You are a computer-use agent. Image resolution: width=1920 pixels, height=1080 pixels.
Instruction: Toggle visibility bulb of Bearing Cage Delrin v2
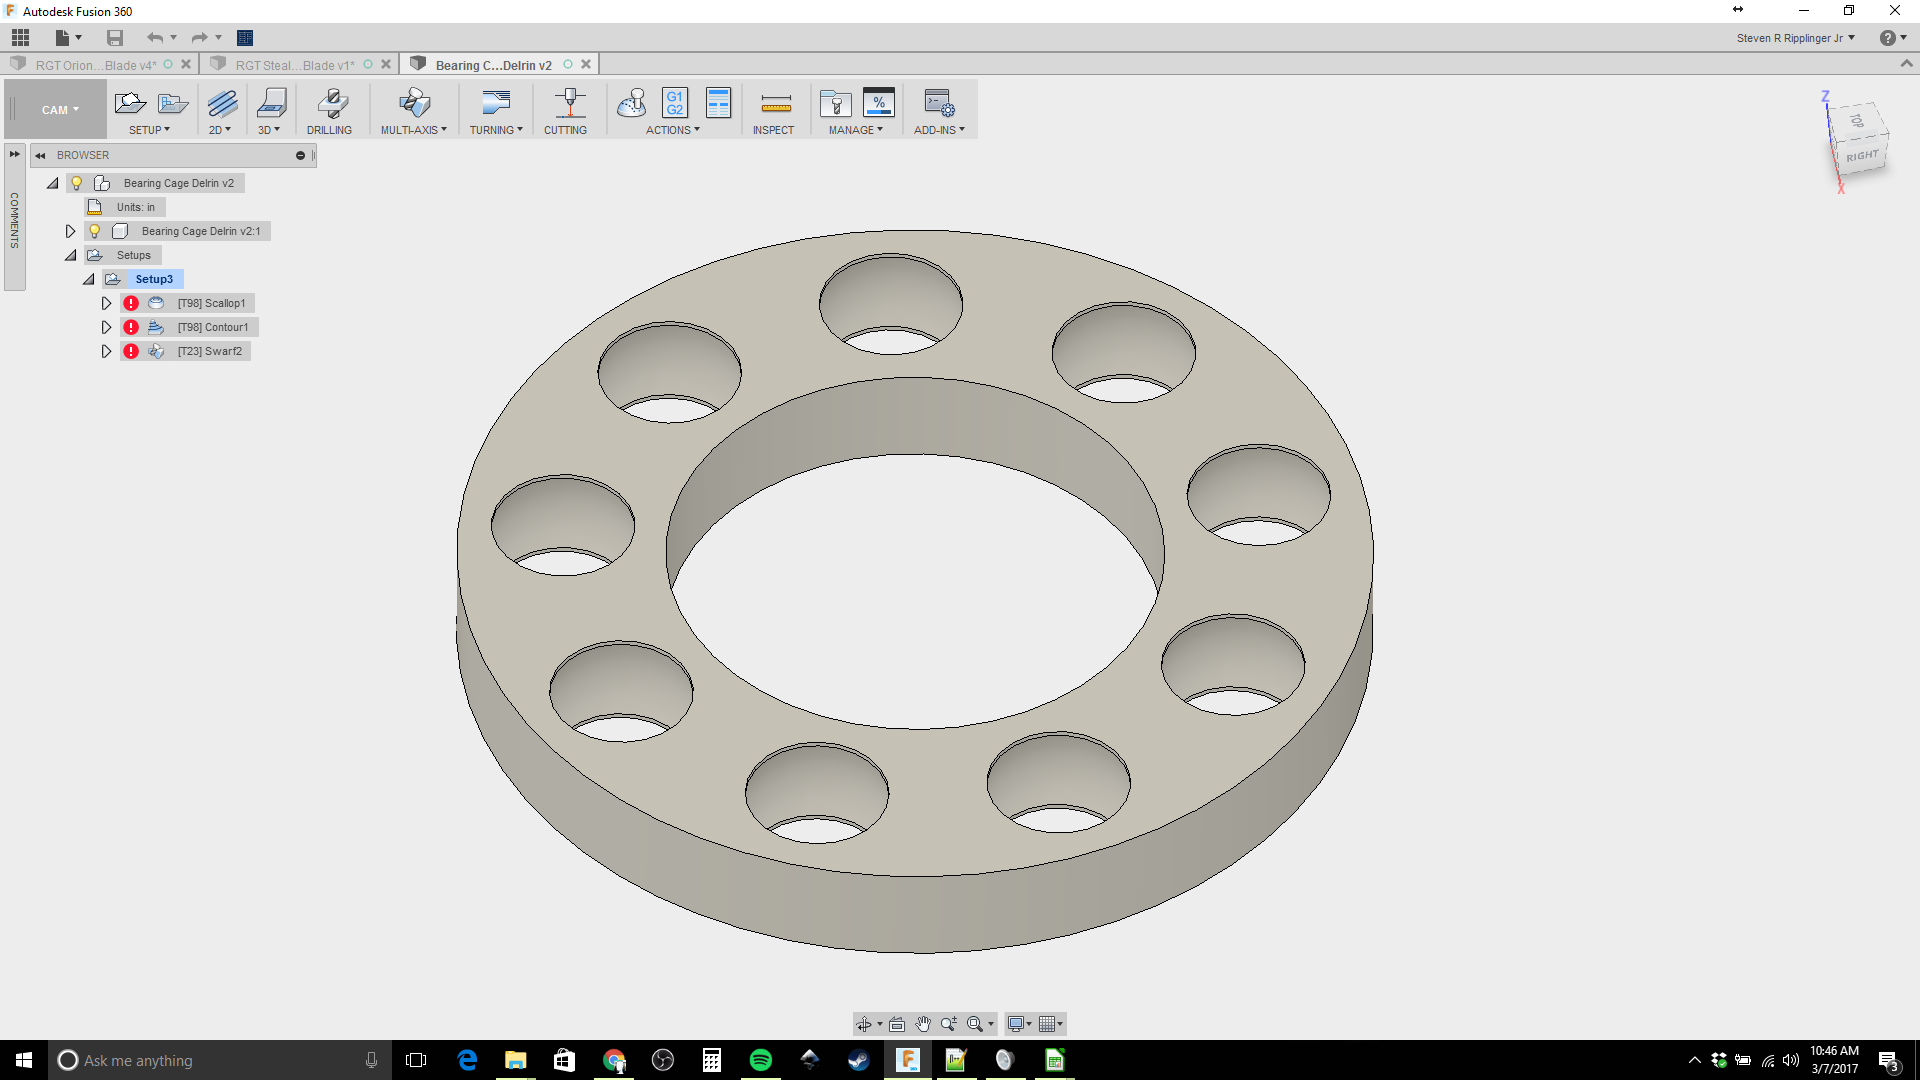tap(77, 183)
